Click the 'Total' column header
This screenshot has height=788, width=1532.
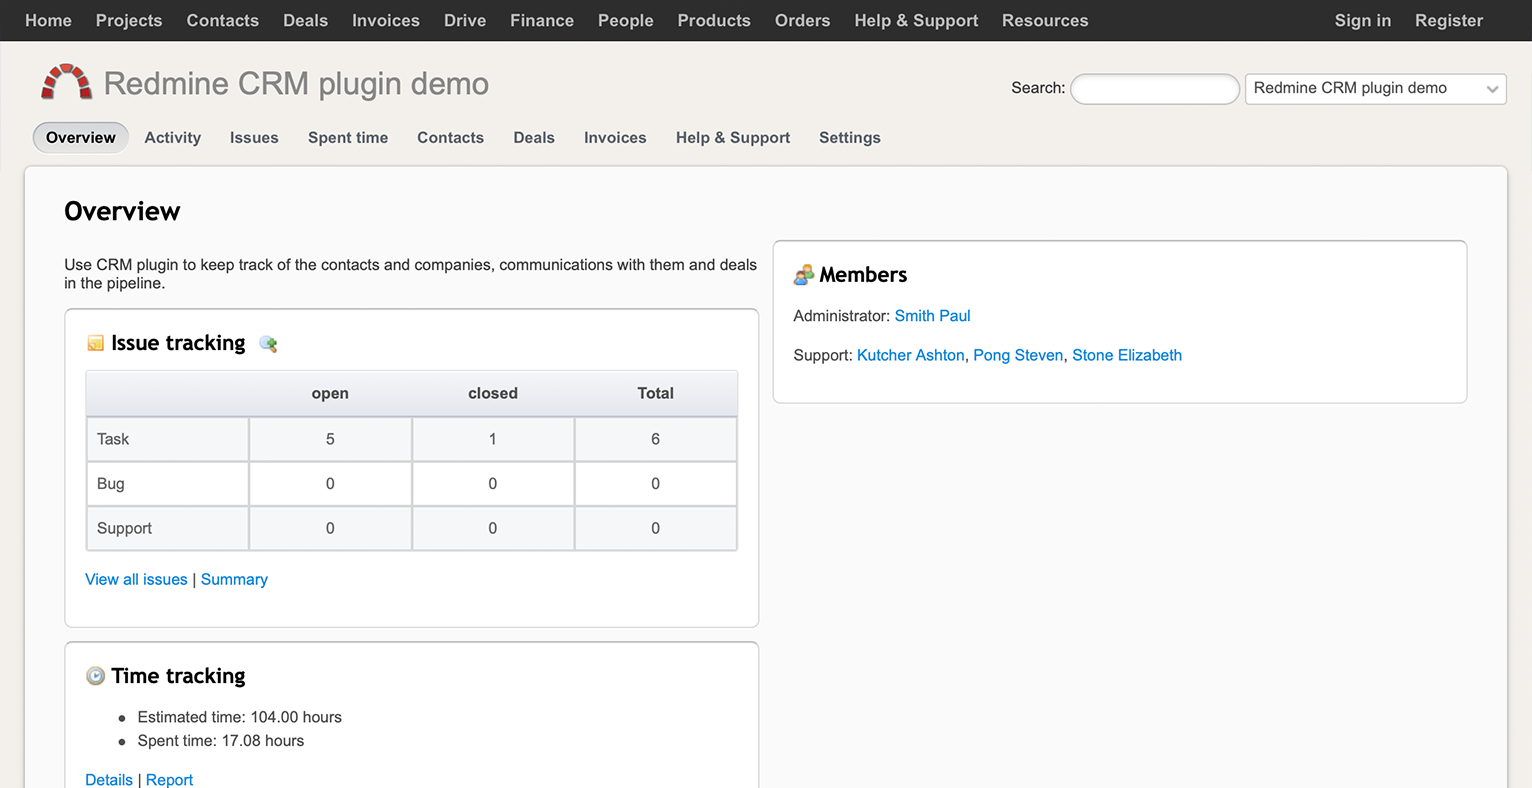pyautogui.click(x=656, y=394)
